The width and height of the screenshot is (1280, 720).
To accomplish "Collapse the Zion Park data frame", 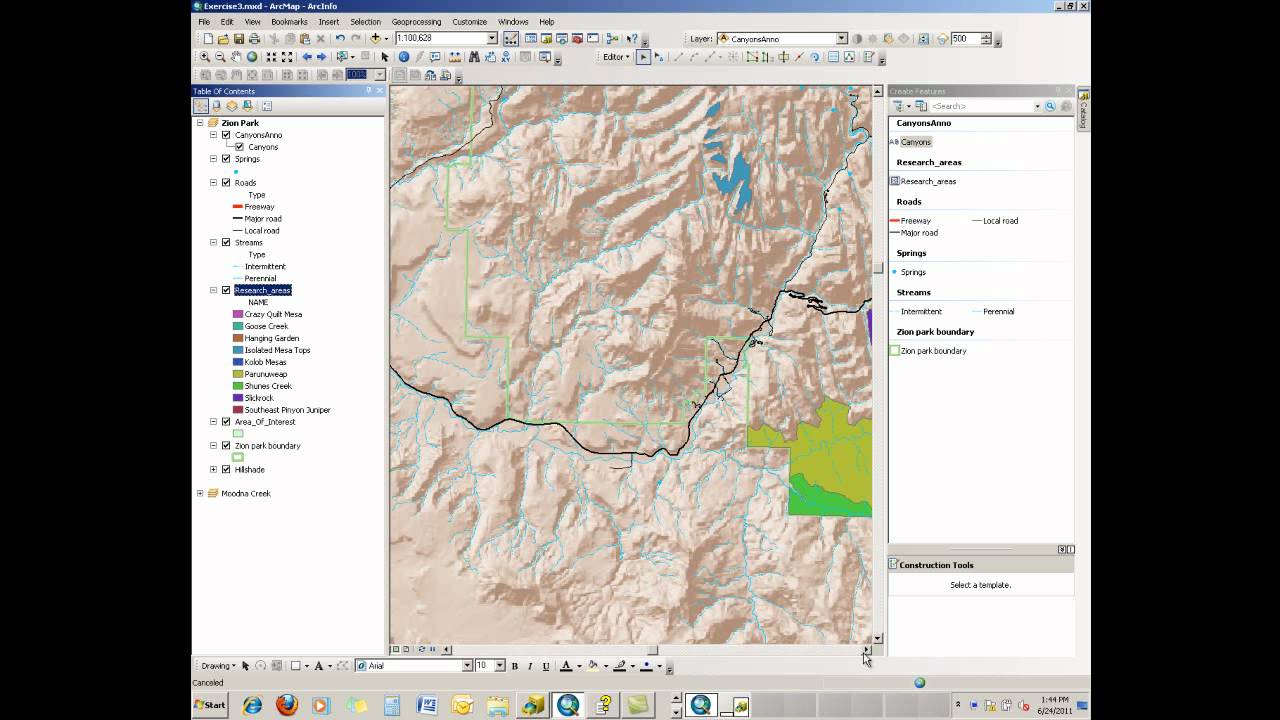I will (x=200, y=123).
